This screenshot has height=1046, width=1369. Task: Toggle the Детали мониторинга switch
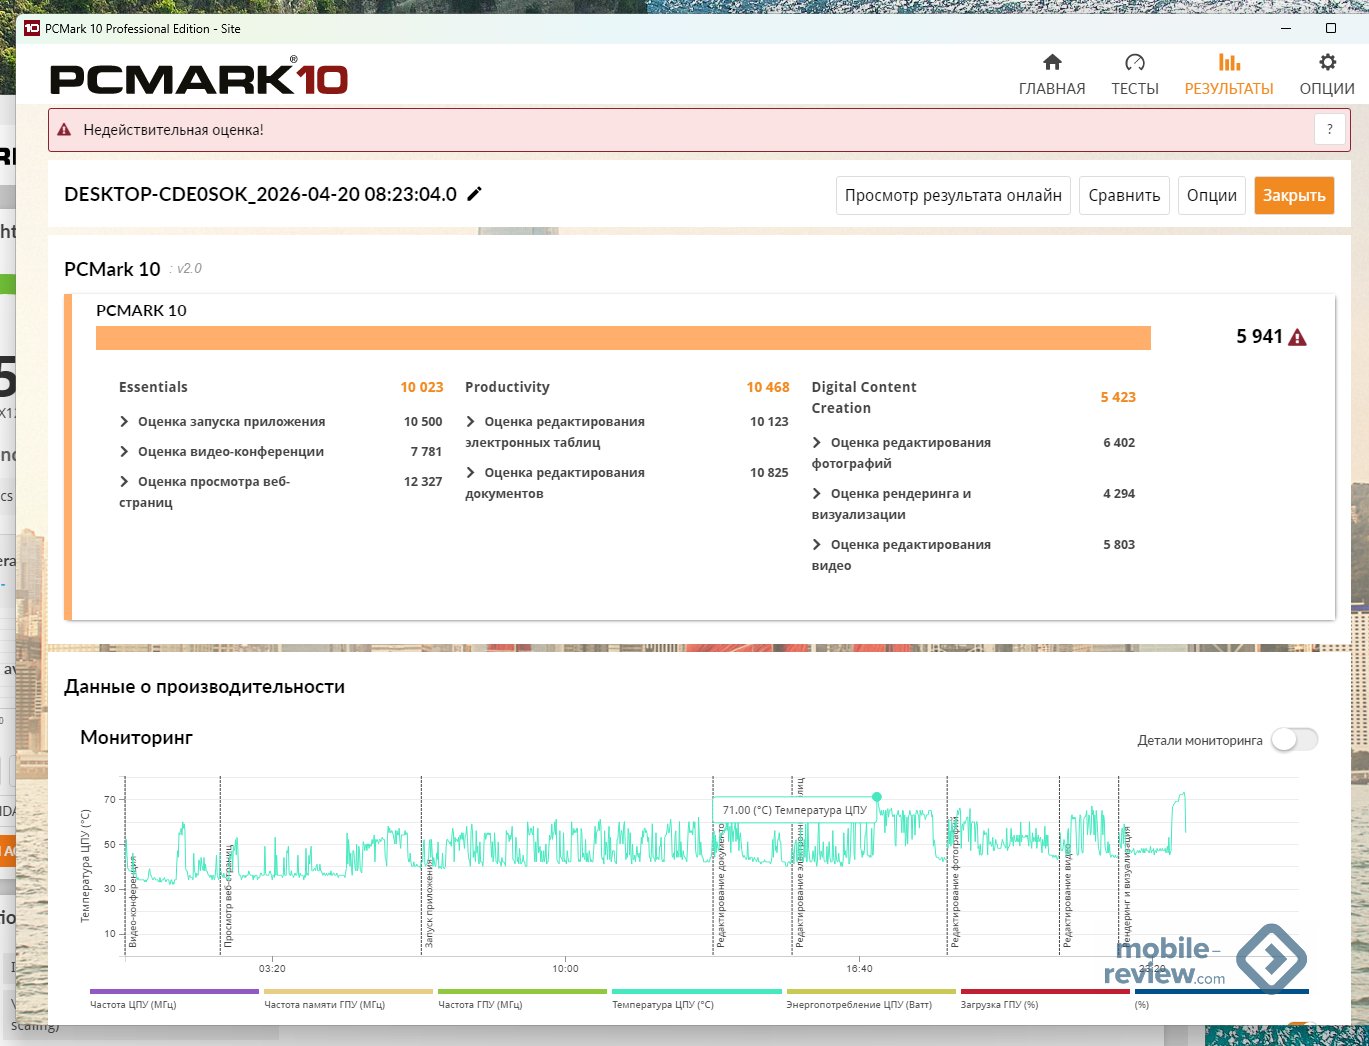point(1294,740)
